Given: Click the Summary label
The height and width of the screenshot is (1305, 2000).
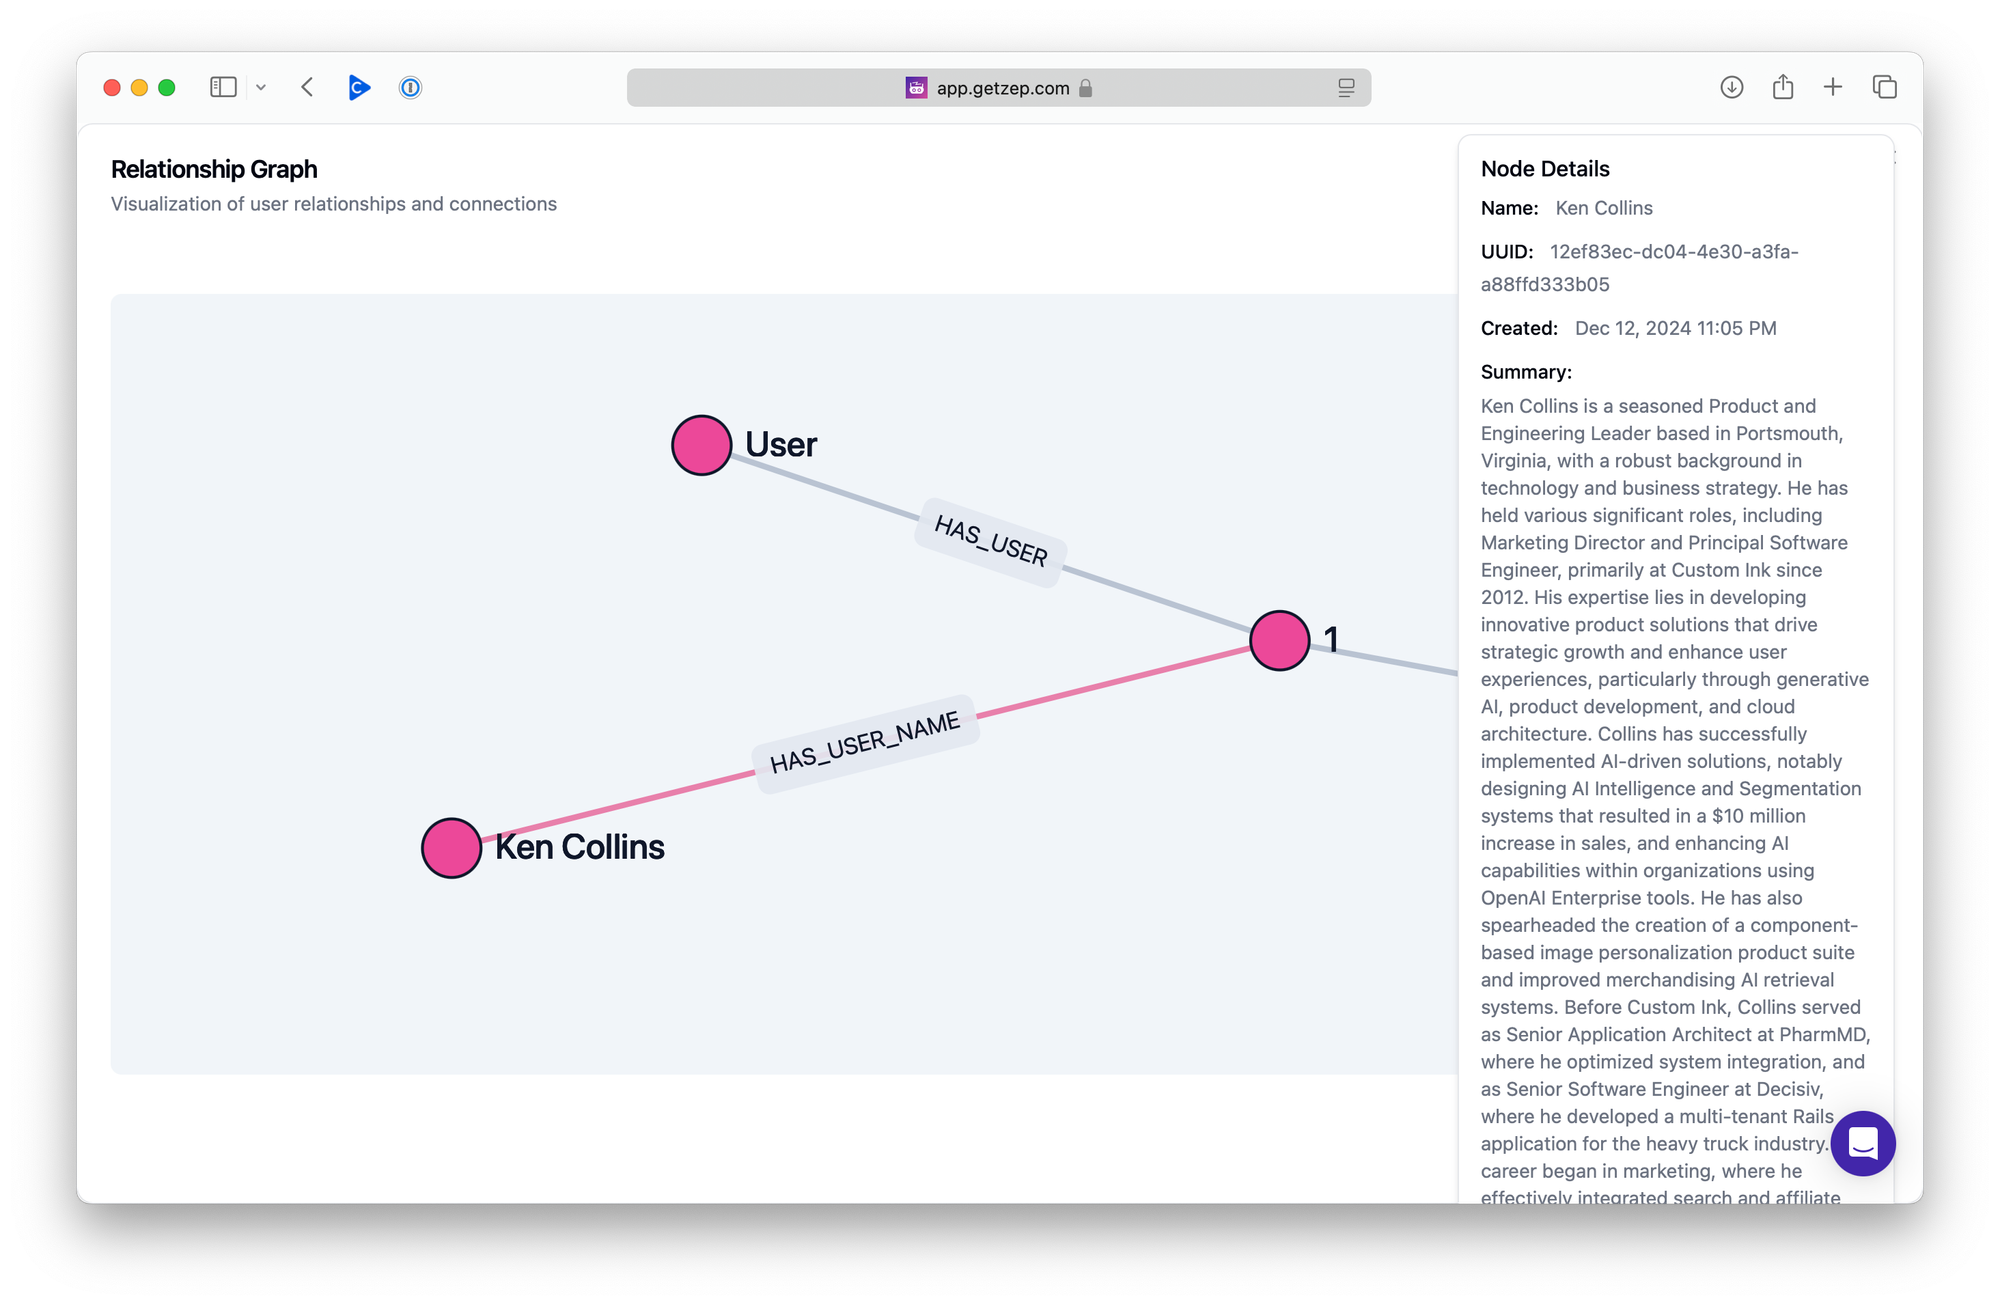Looking at the screenshot, I should (x=1526, y=372).
